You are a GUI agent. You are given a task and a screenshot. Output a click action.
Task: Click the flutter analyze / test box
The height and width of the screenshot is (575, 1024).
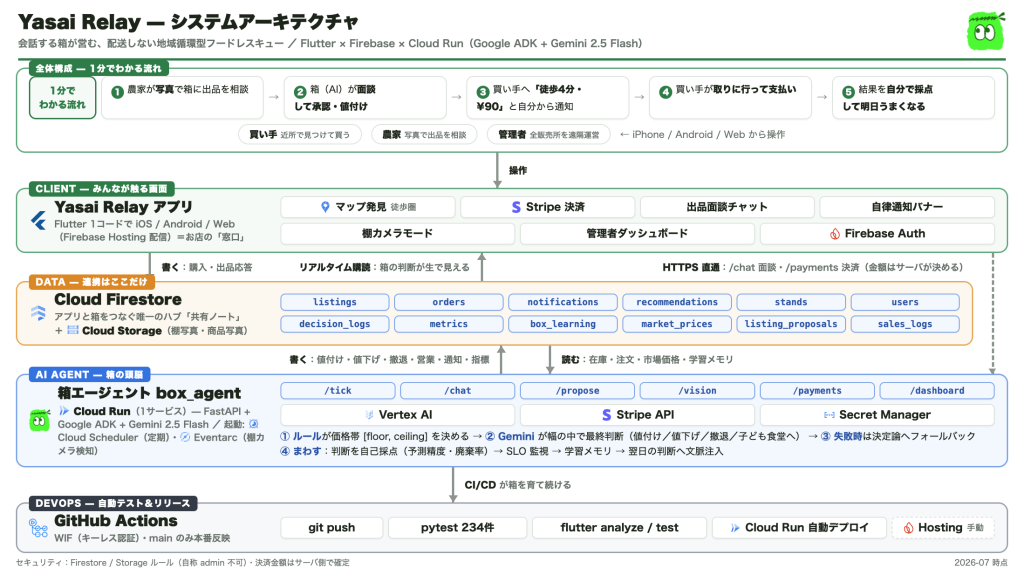[x=619, y=528]
